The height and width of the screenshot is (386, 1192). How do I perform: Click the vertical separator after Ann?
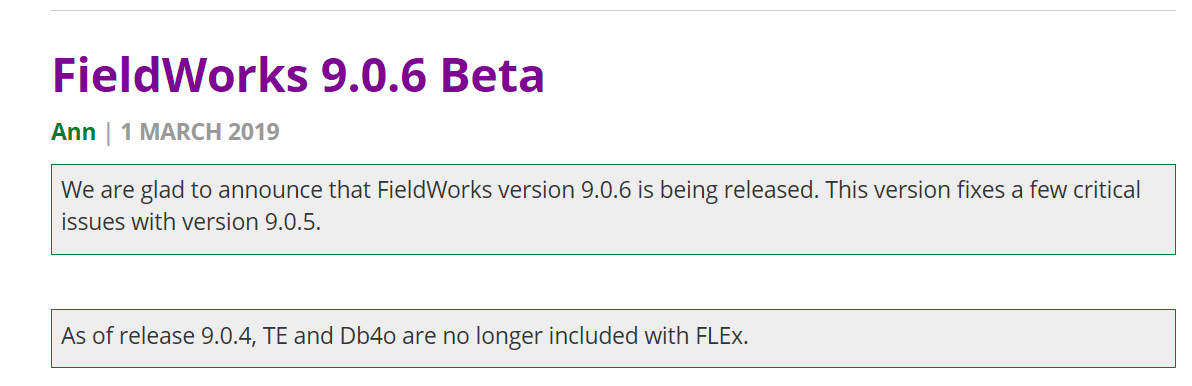pyautogui.click(x=108, y=131)
